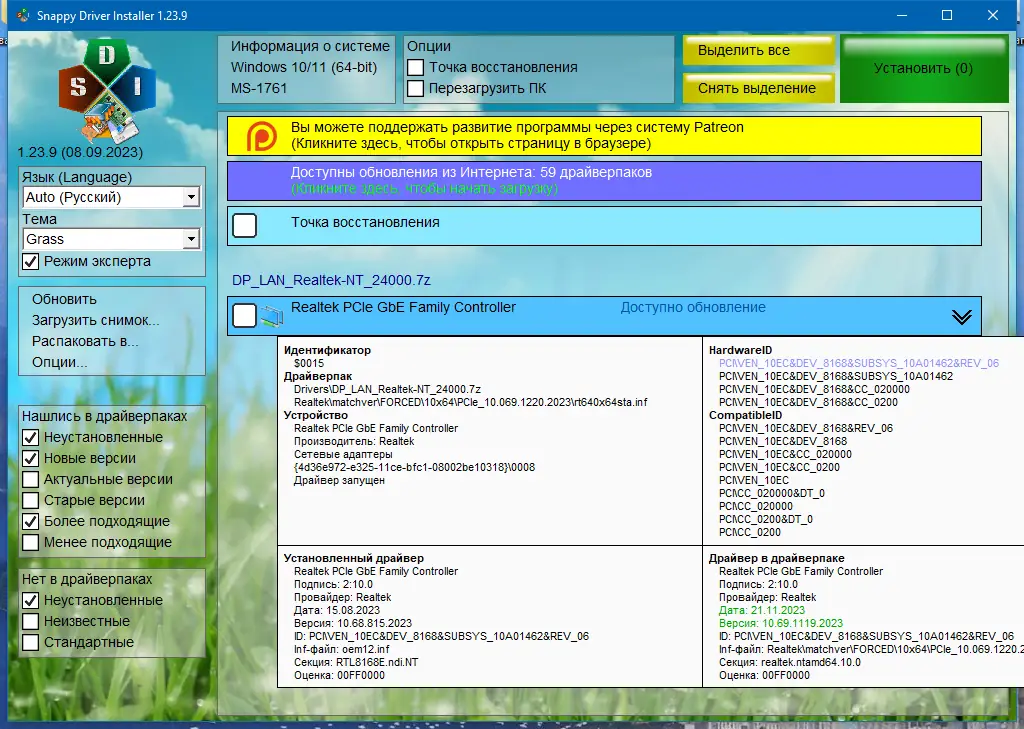The height and width of the screenshot is (729, 1024).
Task: Maximize the Snappy Driver Installer window
Action: coord(947,15)
